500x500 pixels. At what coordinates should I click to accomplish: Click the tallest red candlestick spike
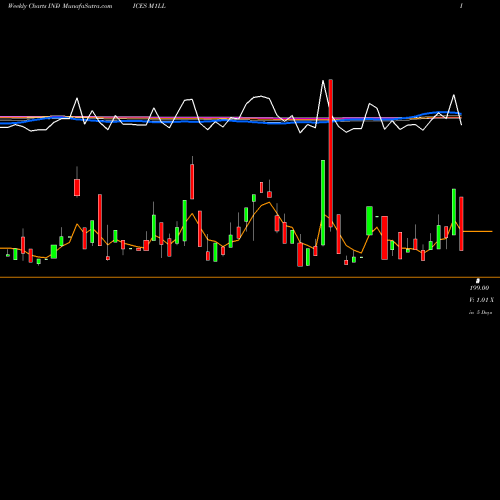click(x=331, y=153)
